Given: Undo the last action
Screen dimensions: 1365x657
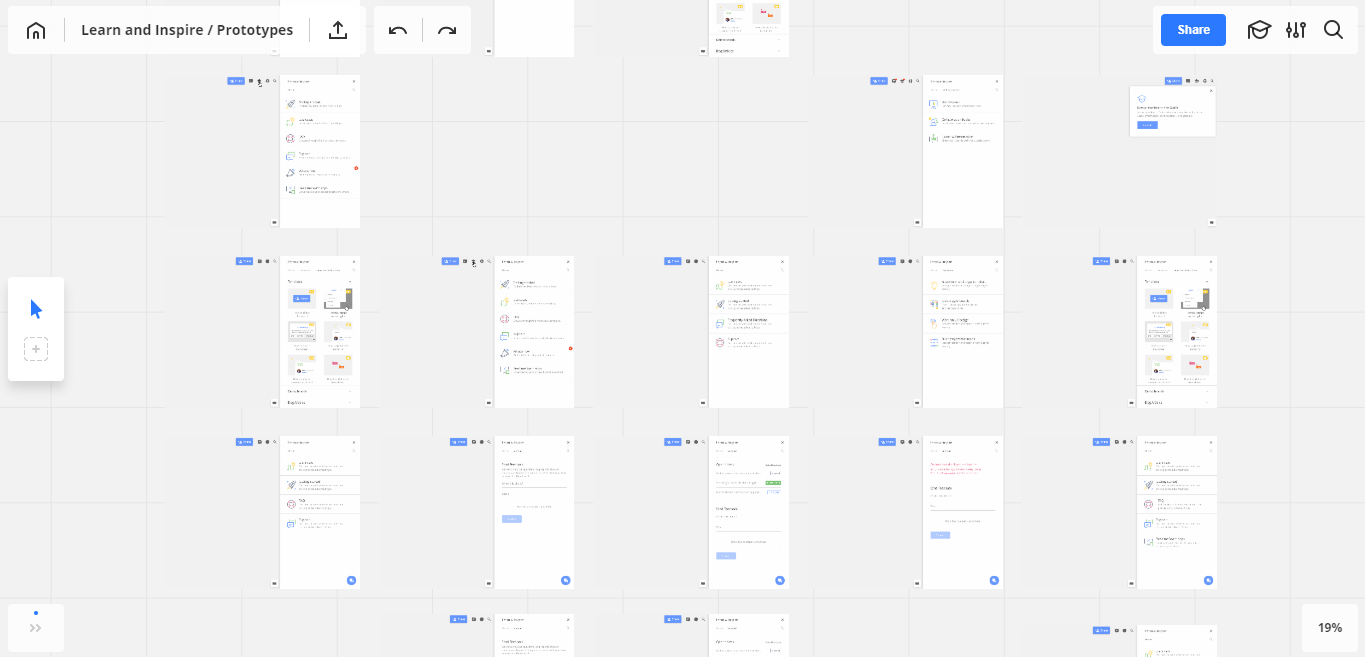Looking at the screenshot, I should pos(398,30).
